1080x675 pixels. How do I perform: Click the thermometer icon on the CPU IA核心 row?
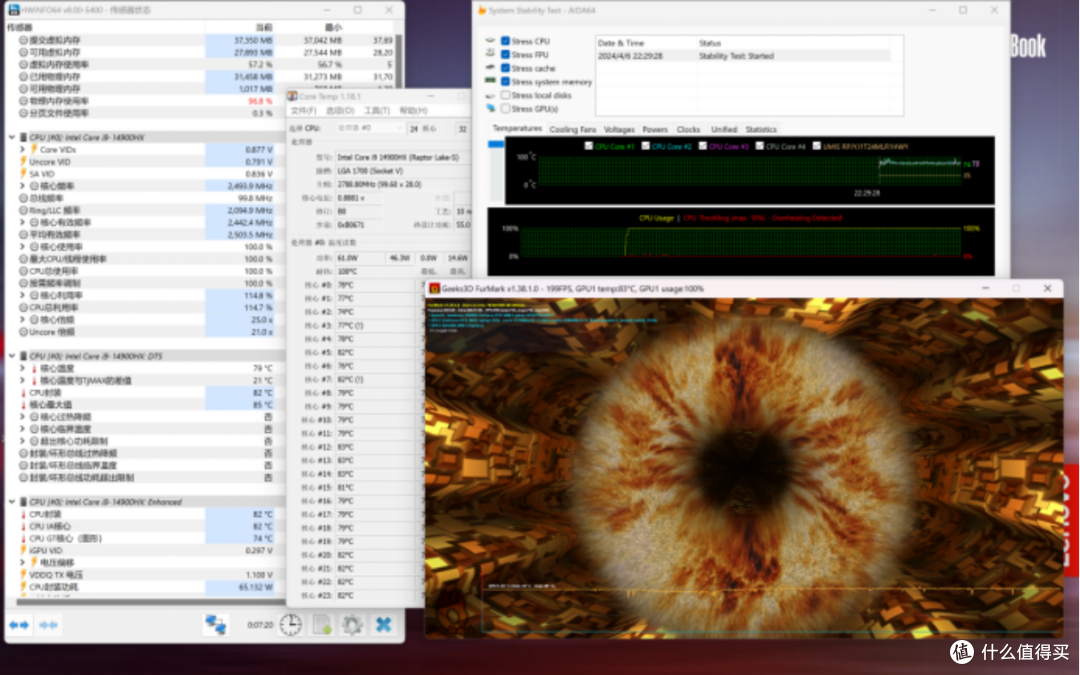click(23, 526)
